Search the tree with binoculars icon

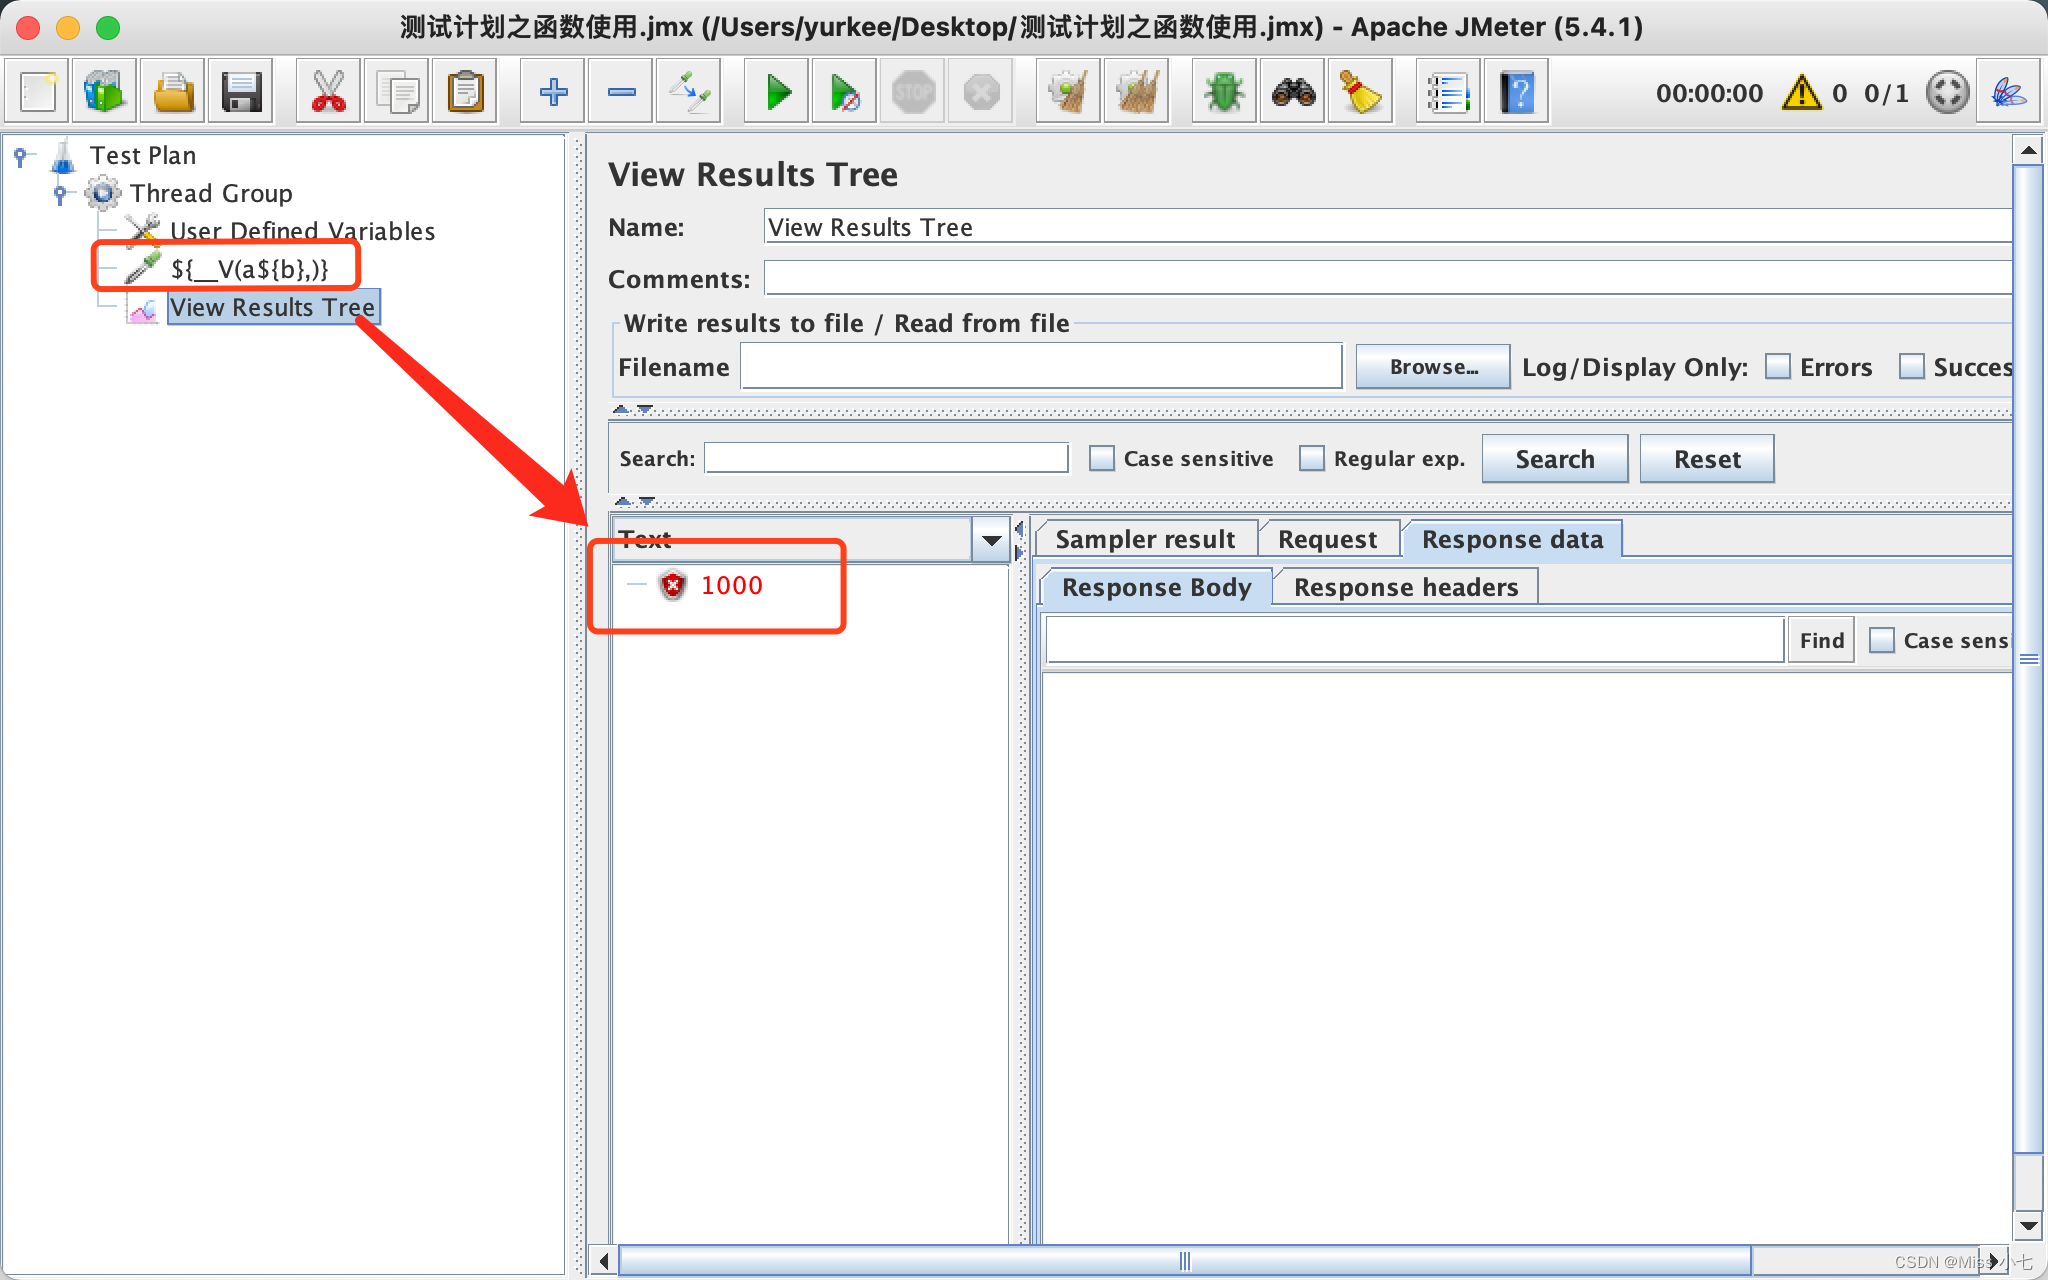[x=1293, y=93]
